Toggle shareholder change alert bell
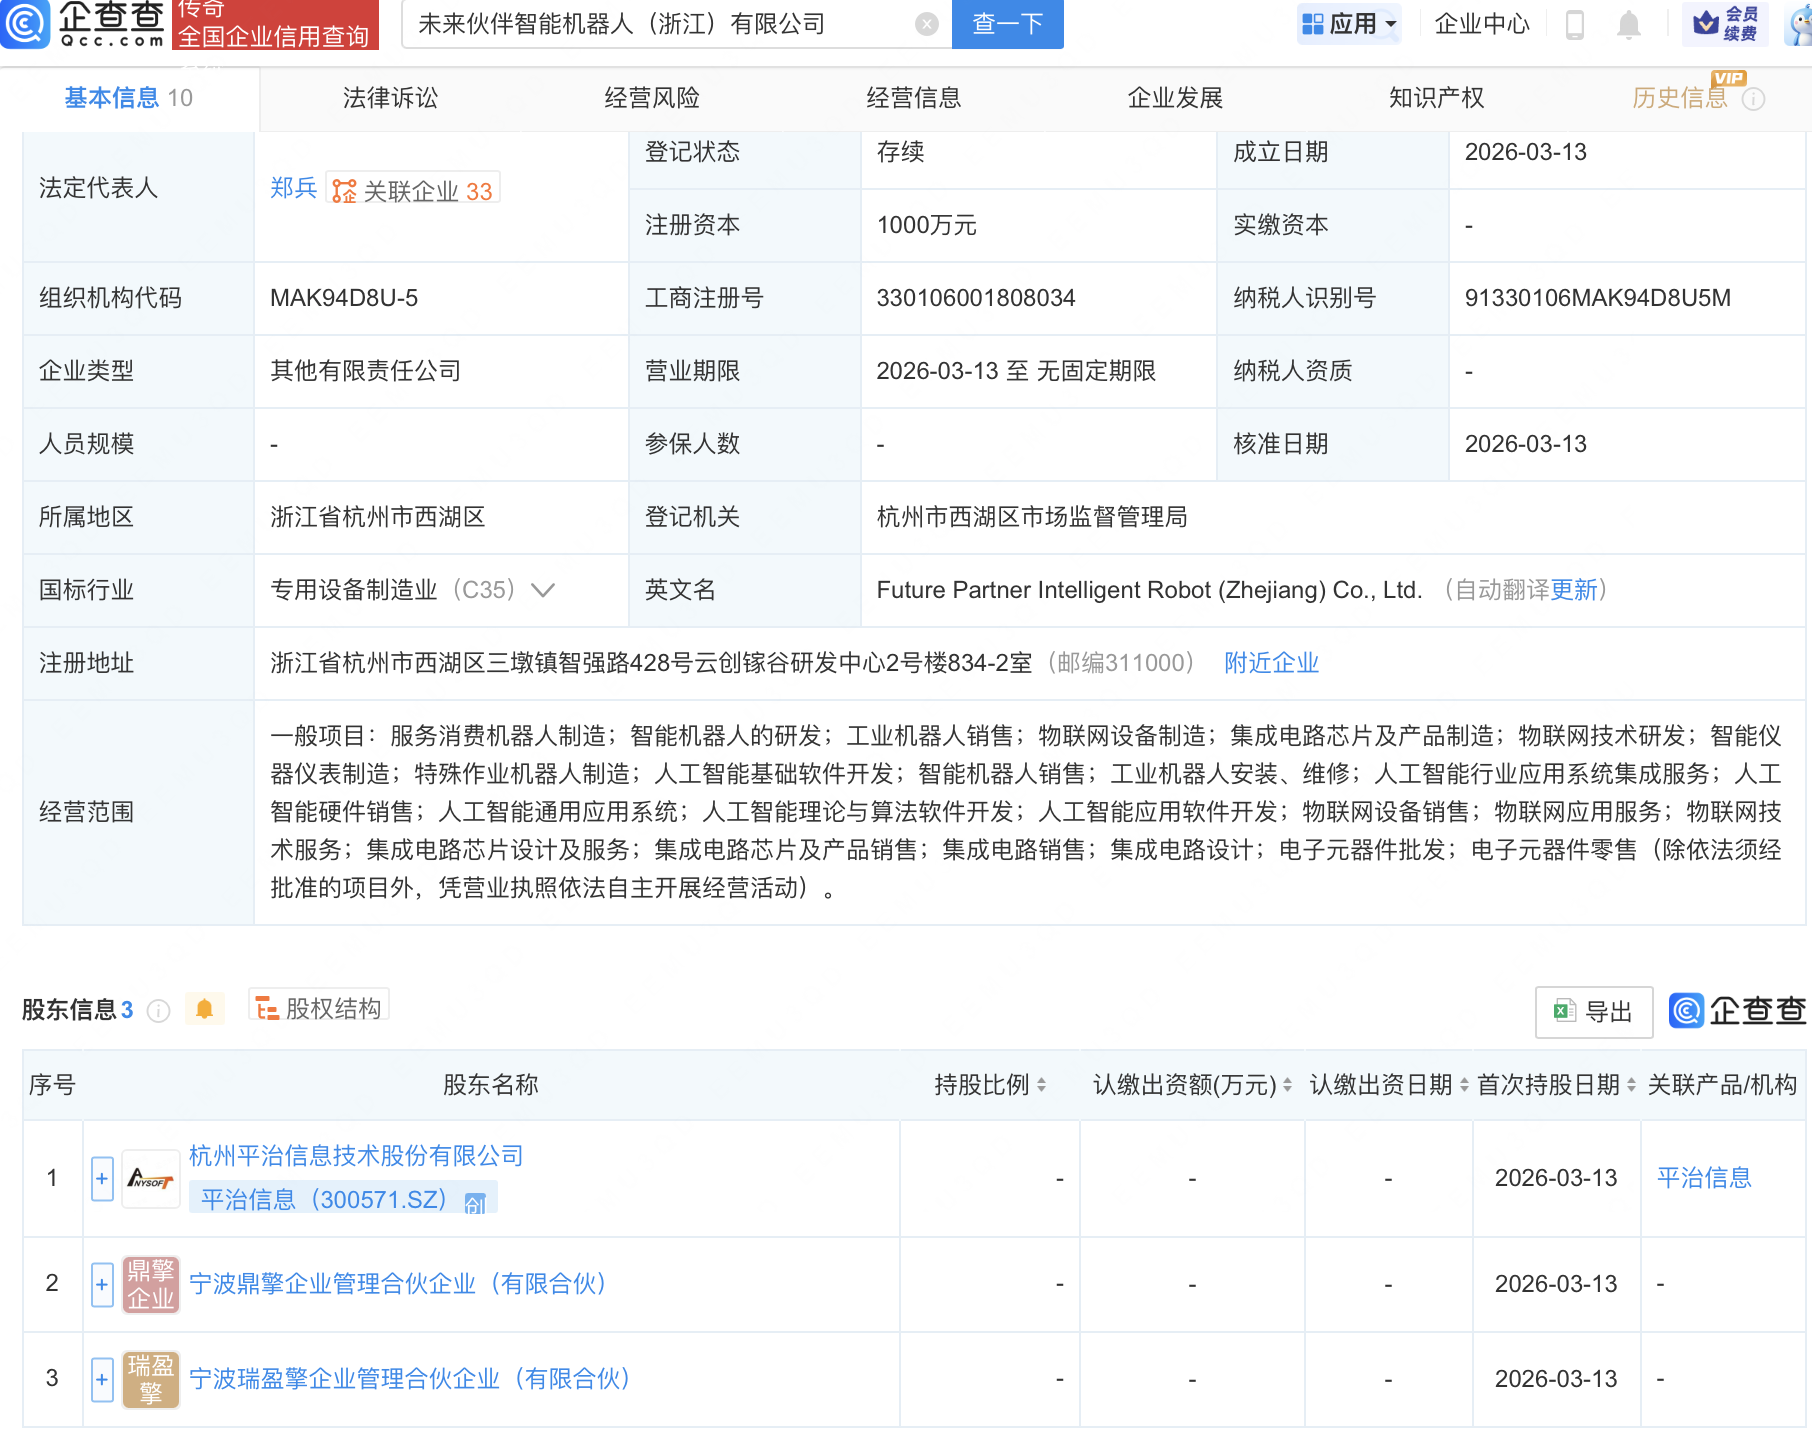 coord(205,1009)
